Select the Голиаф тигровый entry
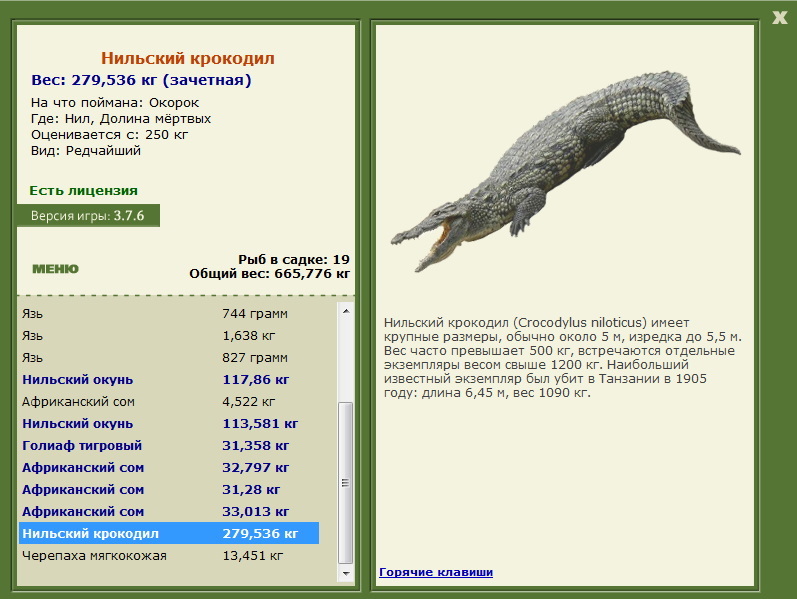797x599 pixels. [x=169, y=445]
